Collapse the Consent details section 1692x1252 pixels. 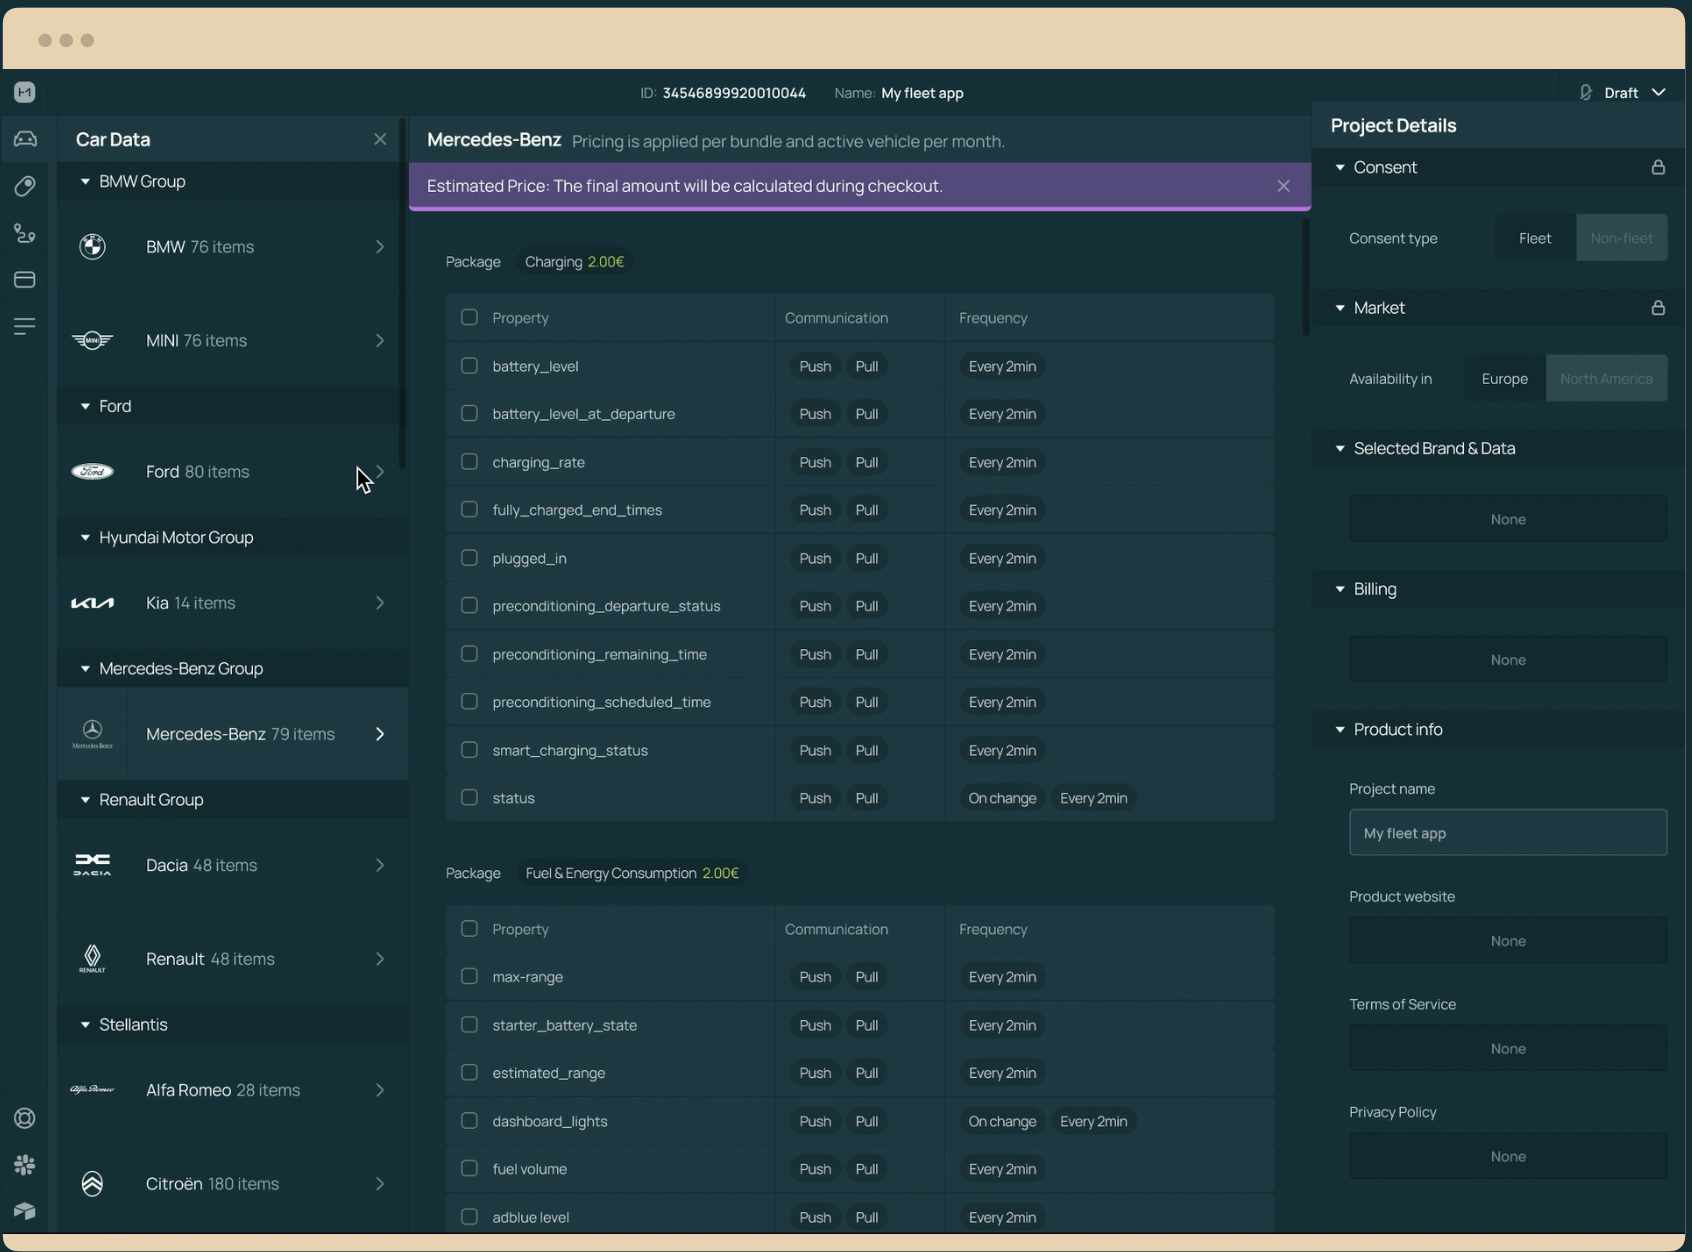pyautogui.click(x=1340, y=167)
